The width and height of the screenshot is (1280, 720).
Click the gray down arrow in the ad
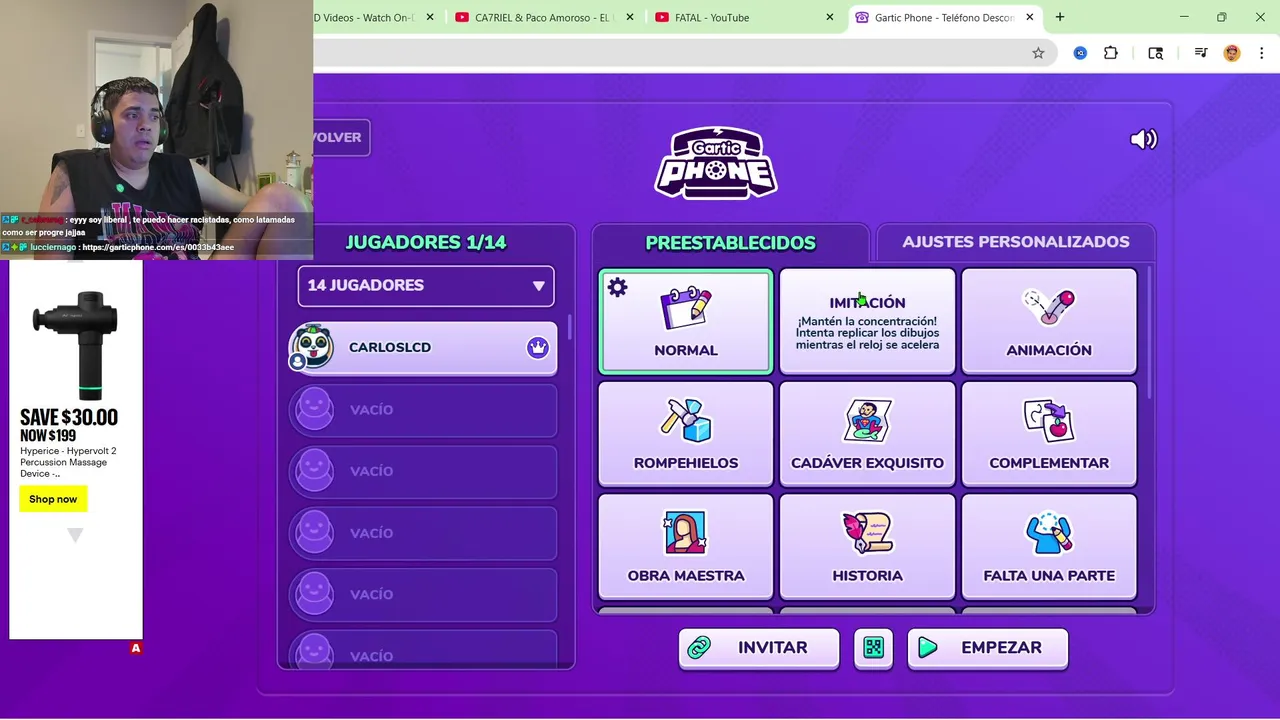coord(75,536)
